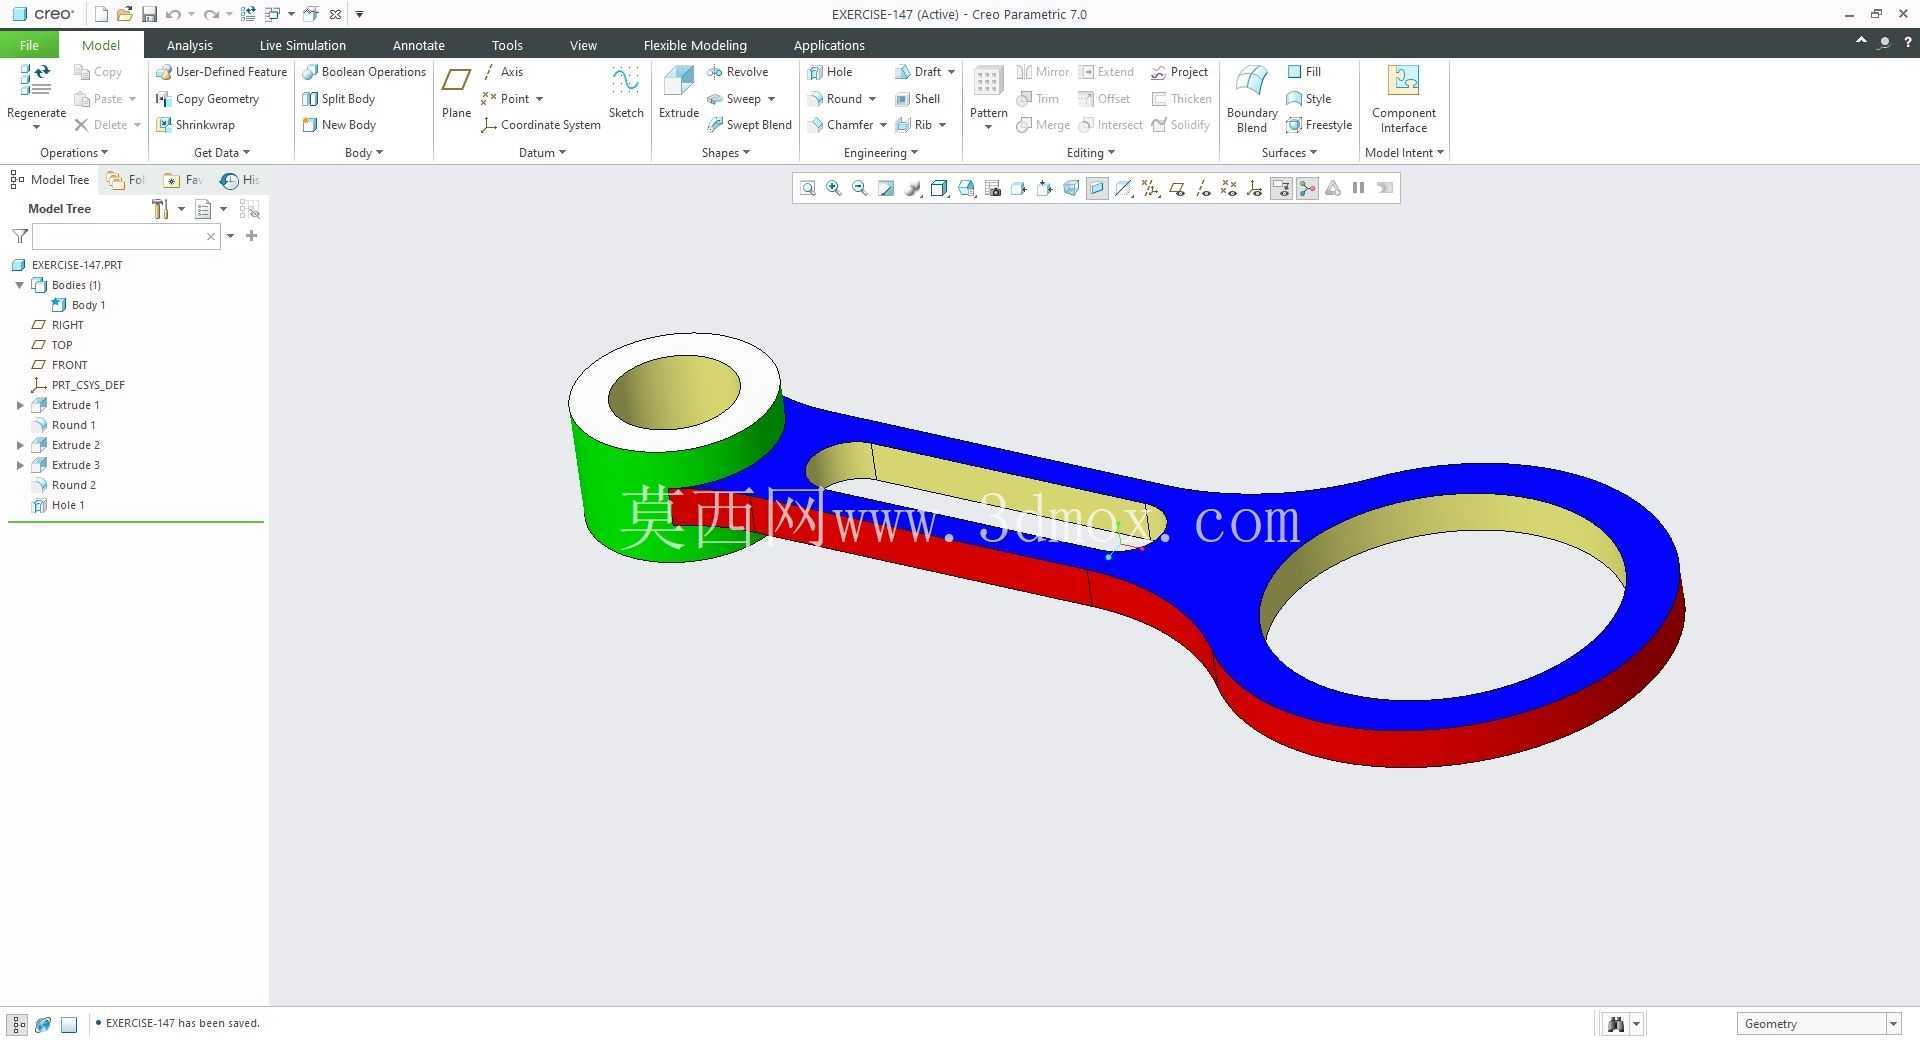
Task: Toggle spin center display
Action: [1307, 188]
